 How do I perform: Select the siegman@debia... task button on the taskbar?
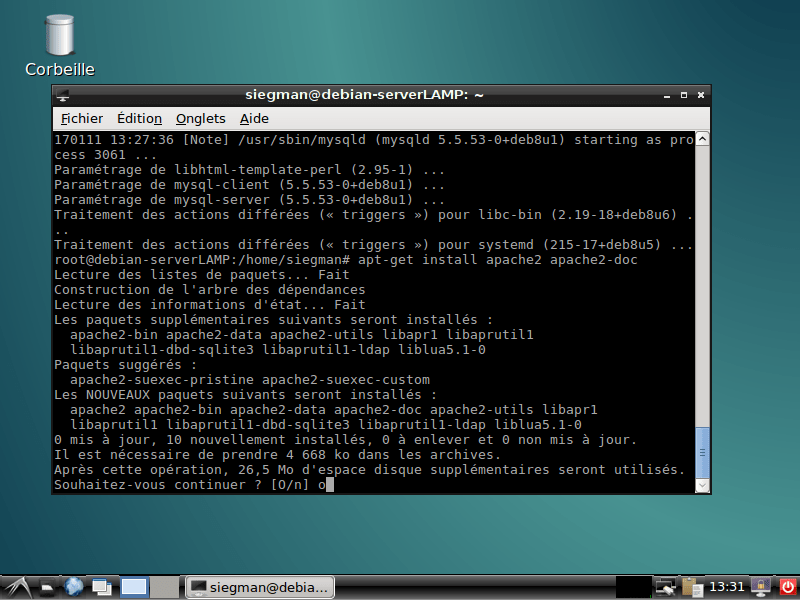coord(259,587)
